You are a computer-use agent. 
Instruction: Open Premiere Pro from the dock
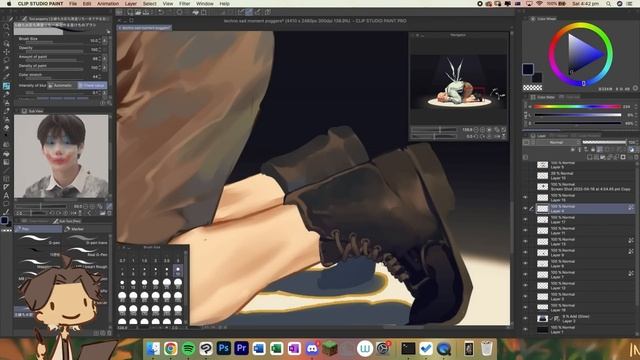pyautogui.click(x=241, y=349)
